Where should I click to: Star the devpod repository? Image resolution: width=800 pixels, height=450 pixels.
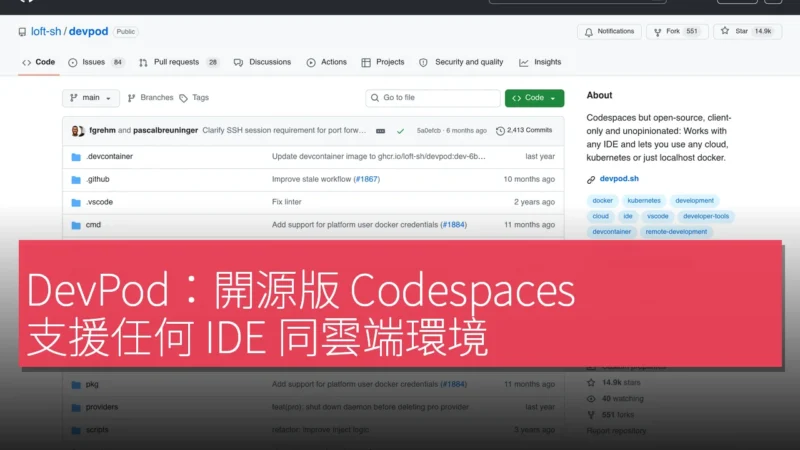[747, 32]
